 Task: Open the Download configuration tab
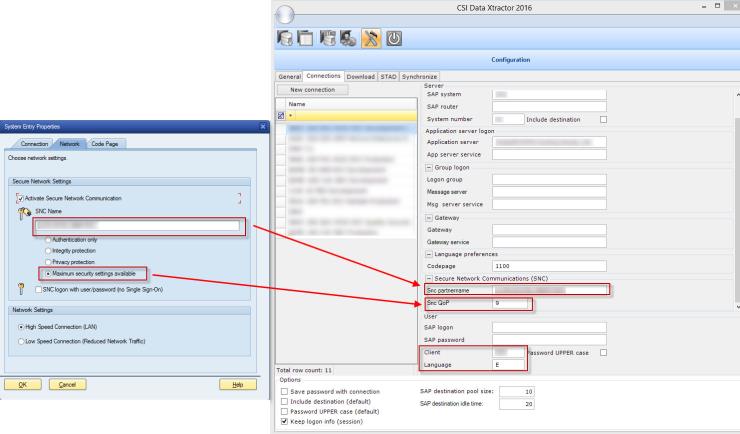coord(361,76)
